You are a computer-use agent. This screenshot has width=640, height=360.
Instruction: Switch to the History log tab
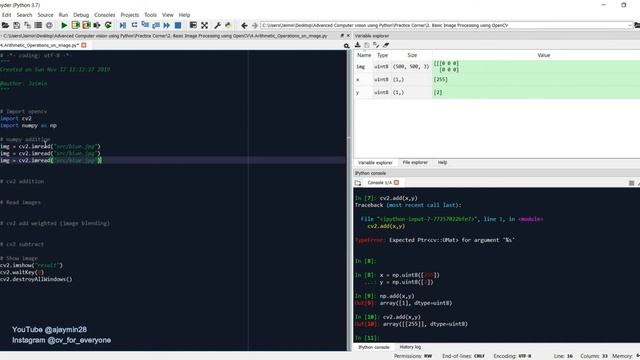click(x=410, y=347)
